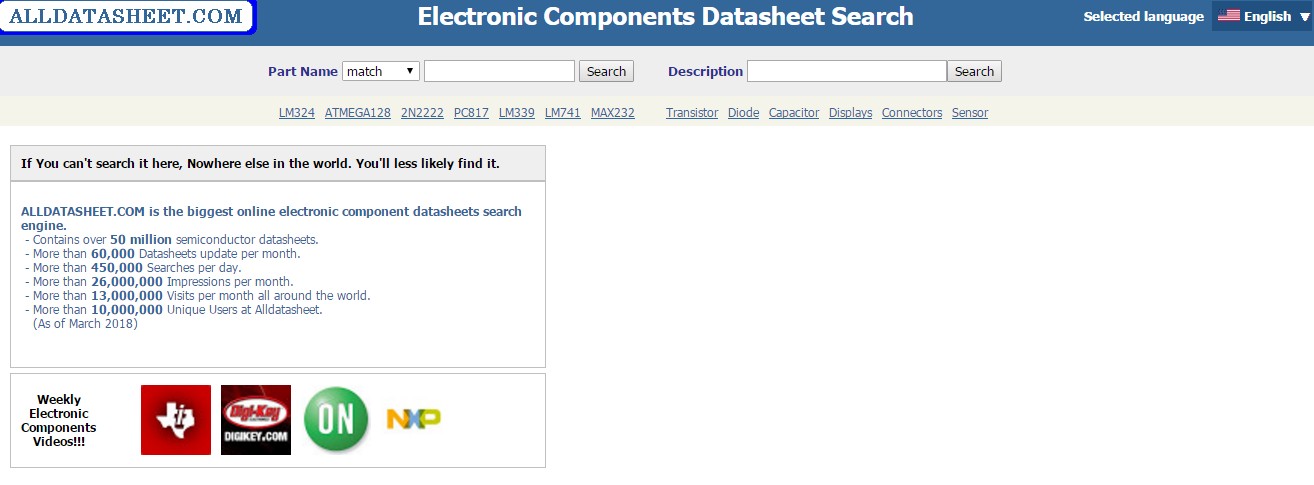Open the ATMEGA128 quick link
The image size is (1314, 485).
click(357, 113)
